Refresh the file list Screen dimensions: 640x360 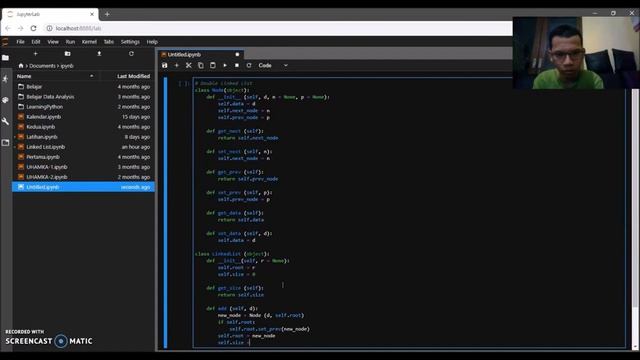[131, 53]
